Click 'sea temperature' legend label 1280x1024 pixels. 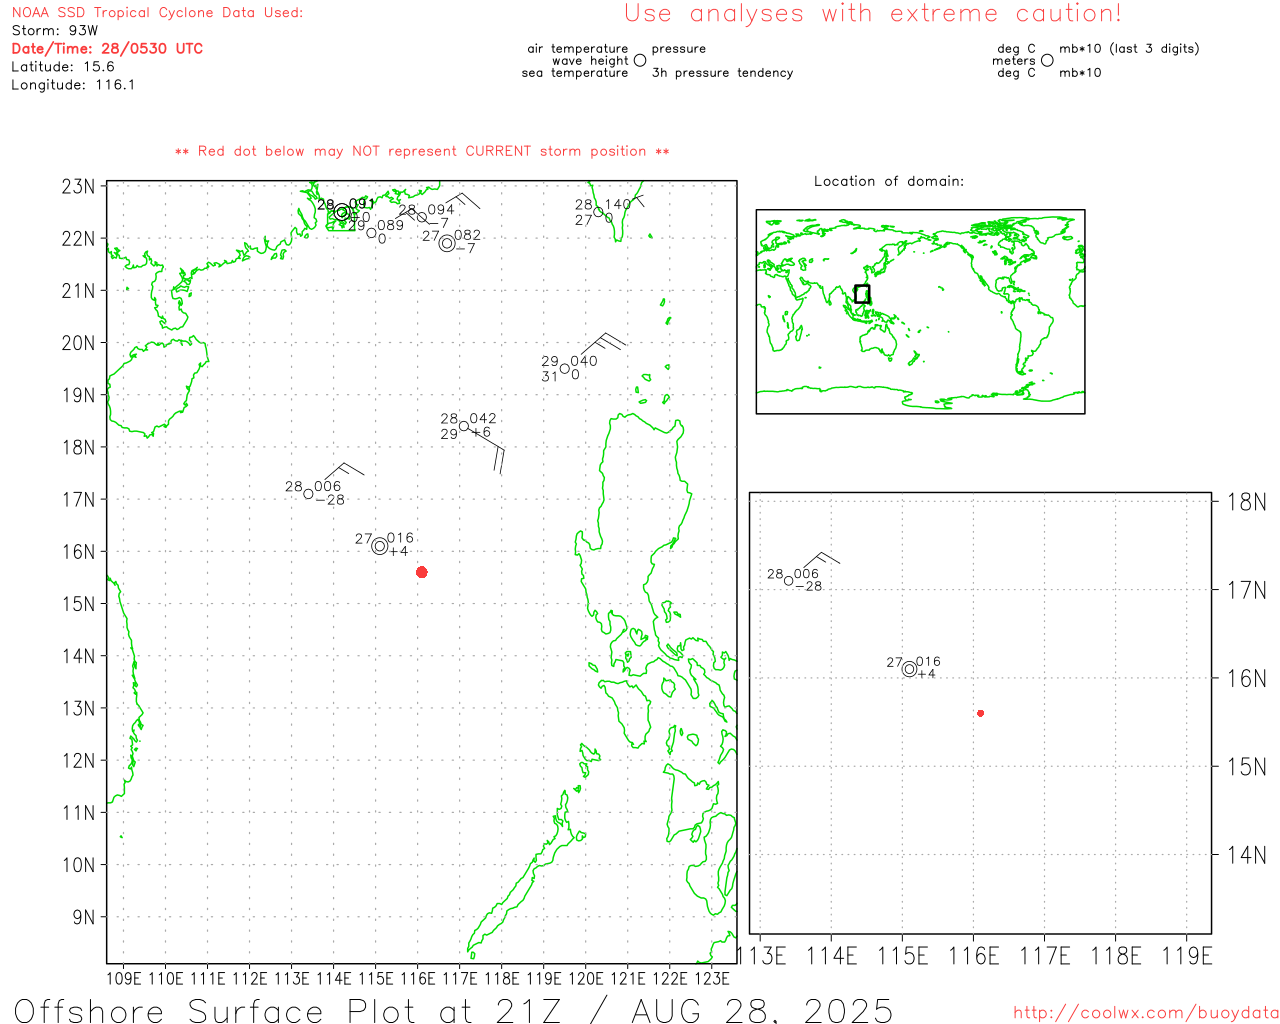(575, 73)
